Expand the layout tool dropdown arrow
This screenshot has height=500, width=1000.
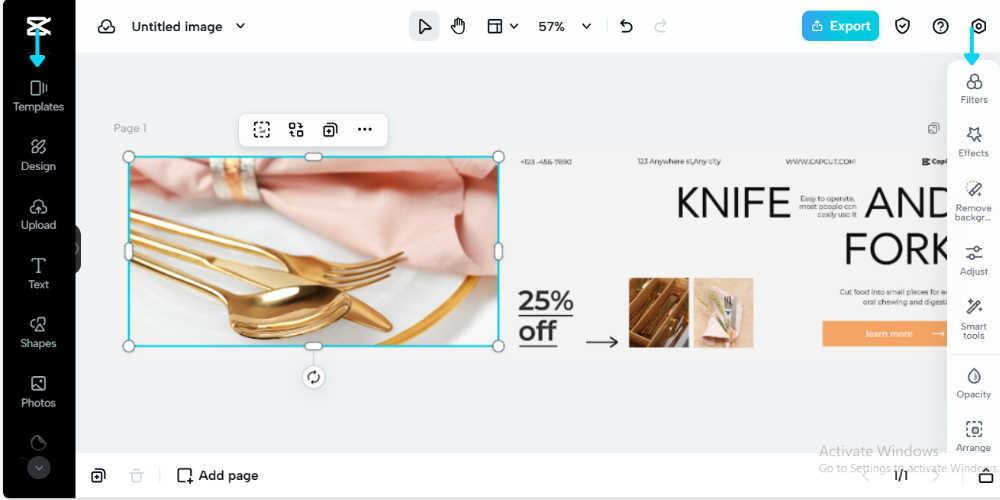point(514,26)
